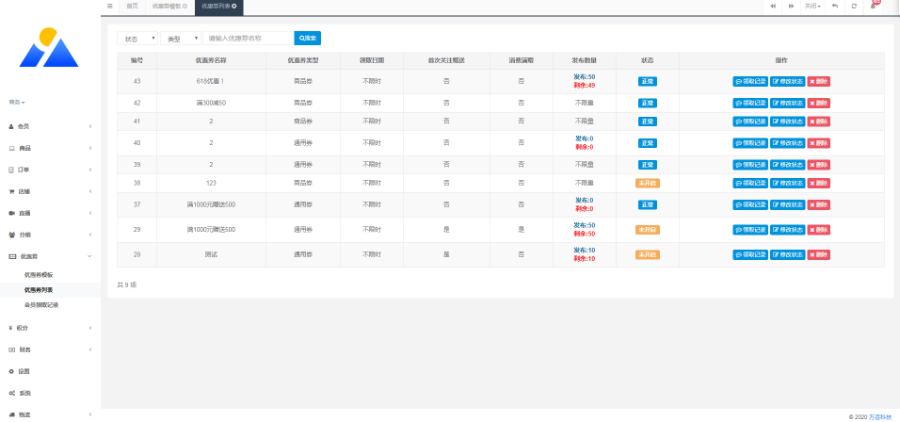Screen dimensions: 900x422
Task: Open notifications bell with red badge
Action: [x=873, y=6]
